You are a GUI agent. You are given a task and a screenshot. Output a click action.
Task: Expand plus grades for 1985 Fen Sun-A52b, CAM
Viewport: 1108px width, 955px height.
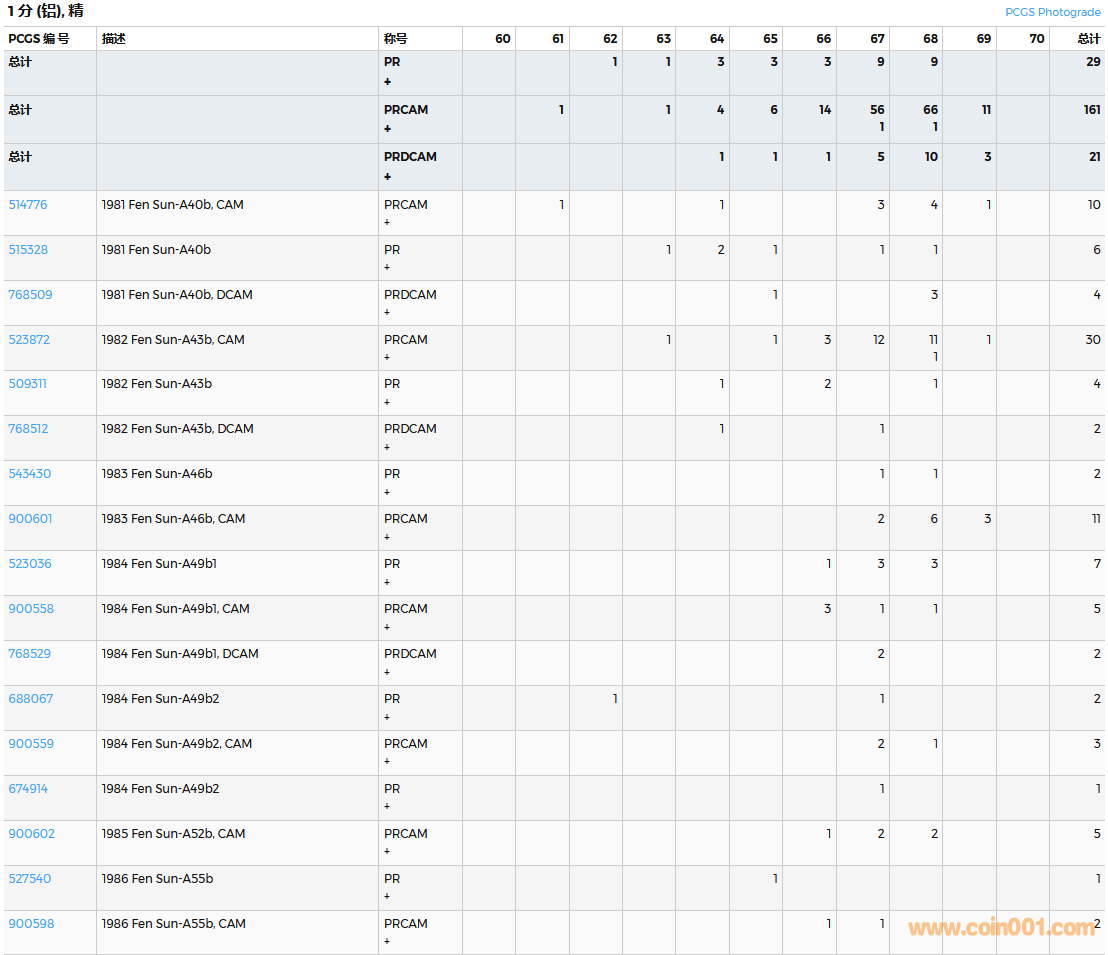pyautogui.click(x=388, y=852)
